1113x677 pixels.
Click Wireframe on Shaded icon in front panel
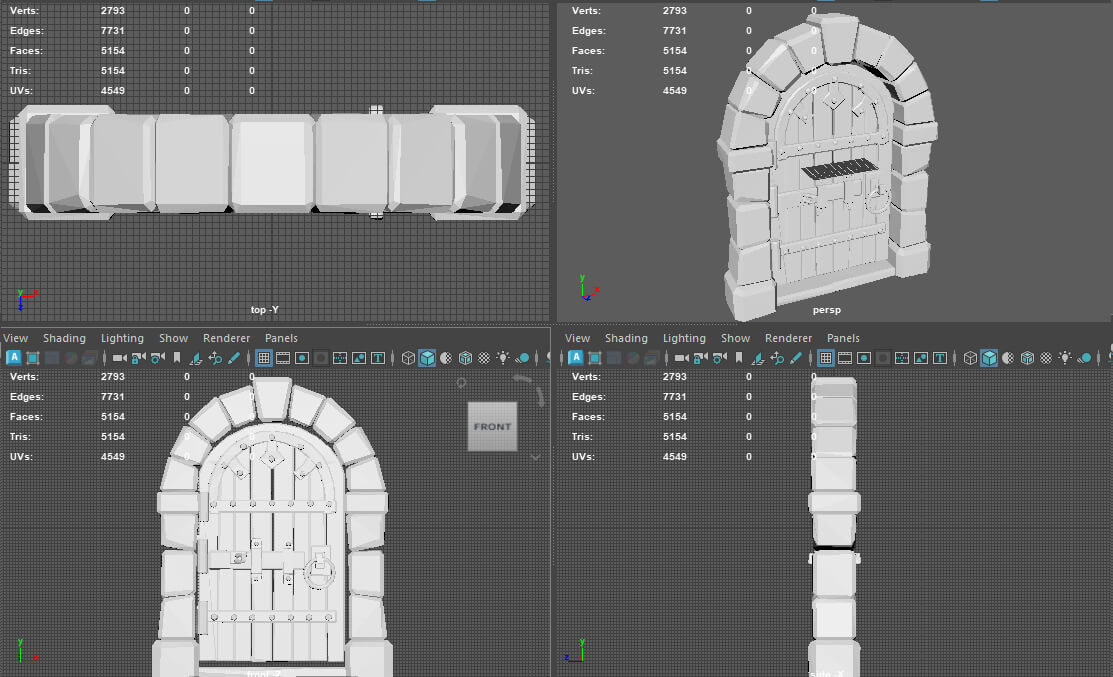coord(466,358)
